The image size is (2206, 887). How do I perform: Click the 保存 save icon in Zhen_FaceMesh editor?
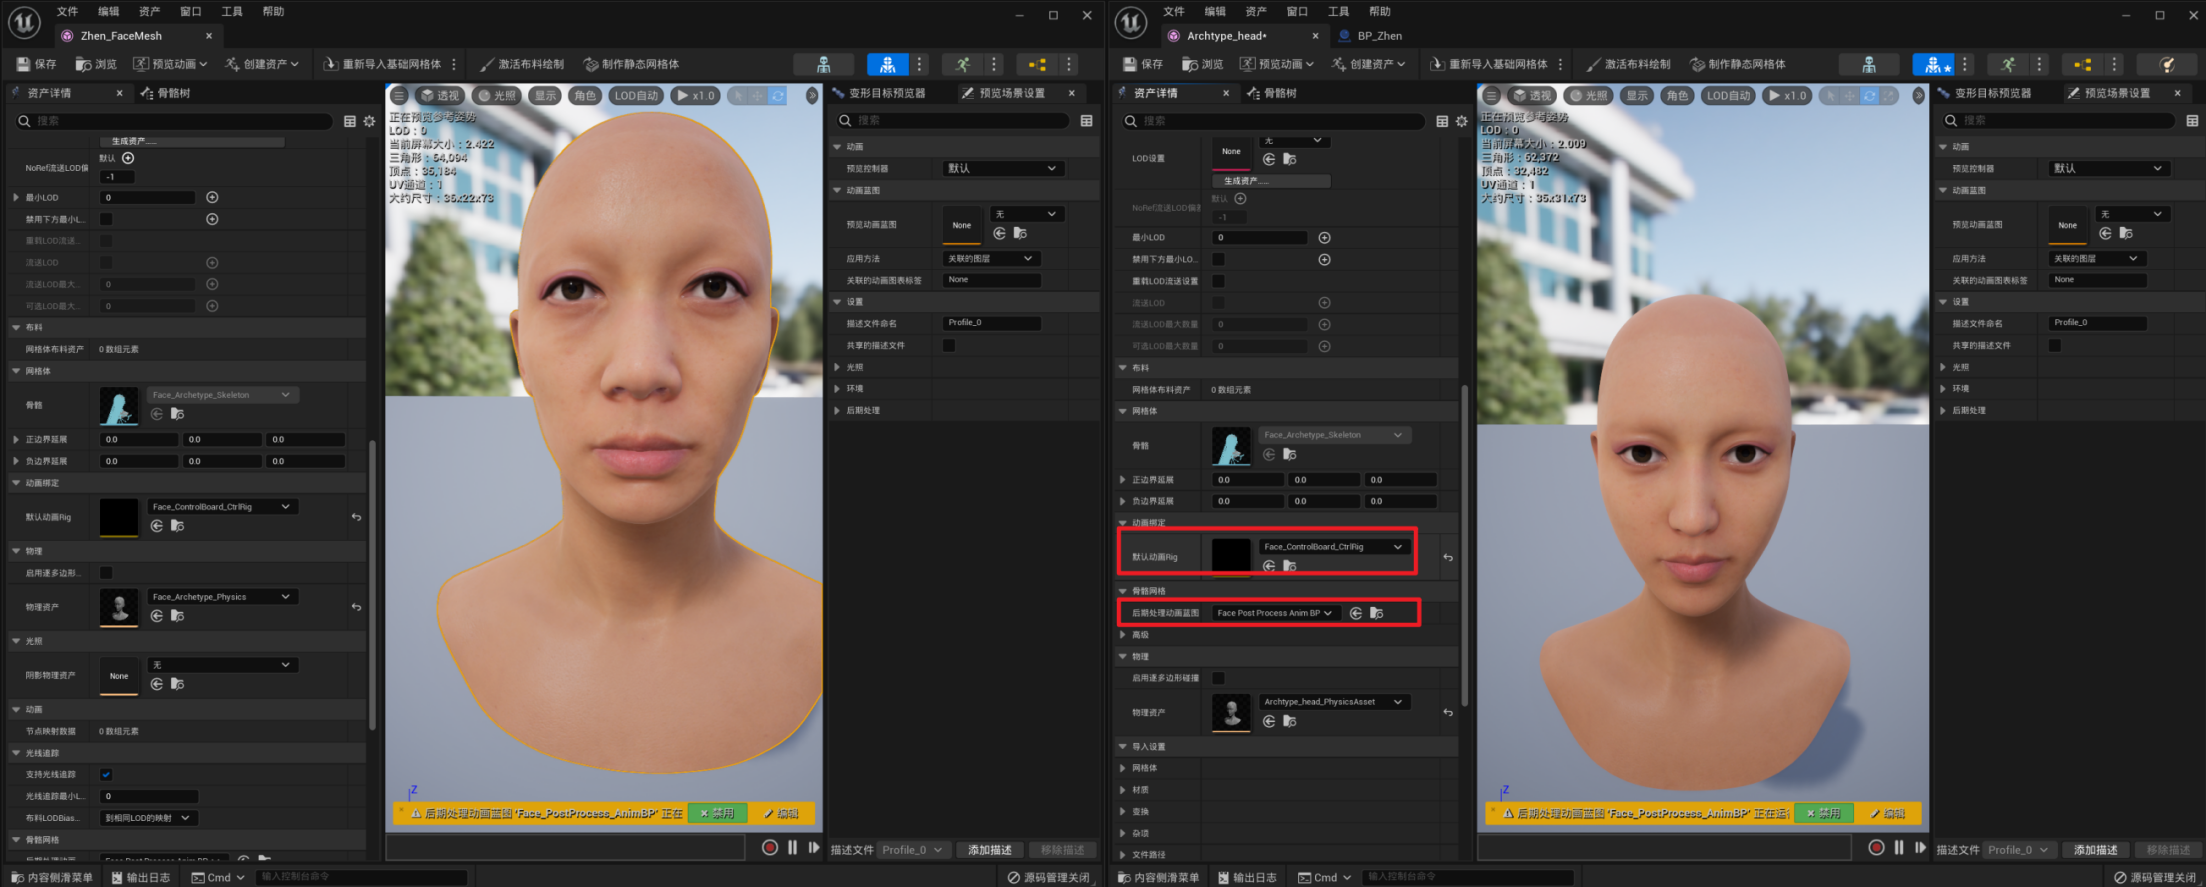coord(37,64)
